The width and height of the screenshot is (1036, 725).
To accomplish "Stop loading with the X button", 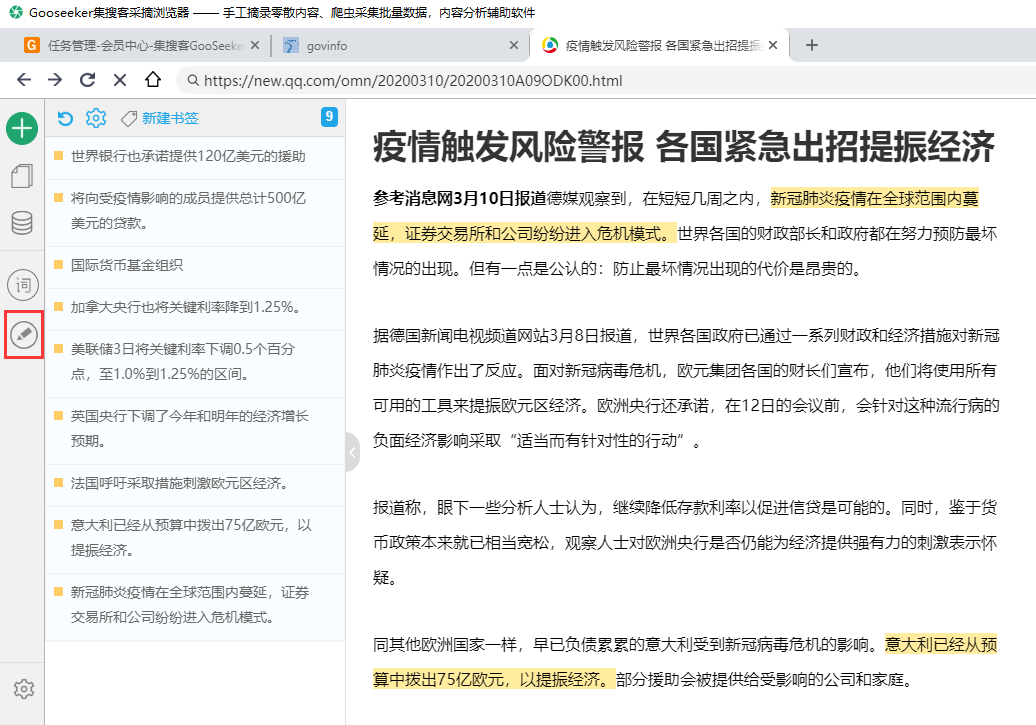I will click(120, 80).
